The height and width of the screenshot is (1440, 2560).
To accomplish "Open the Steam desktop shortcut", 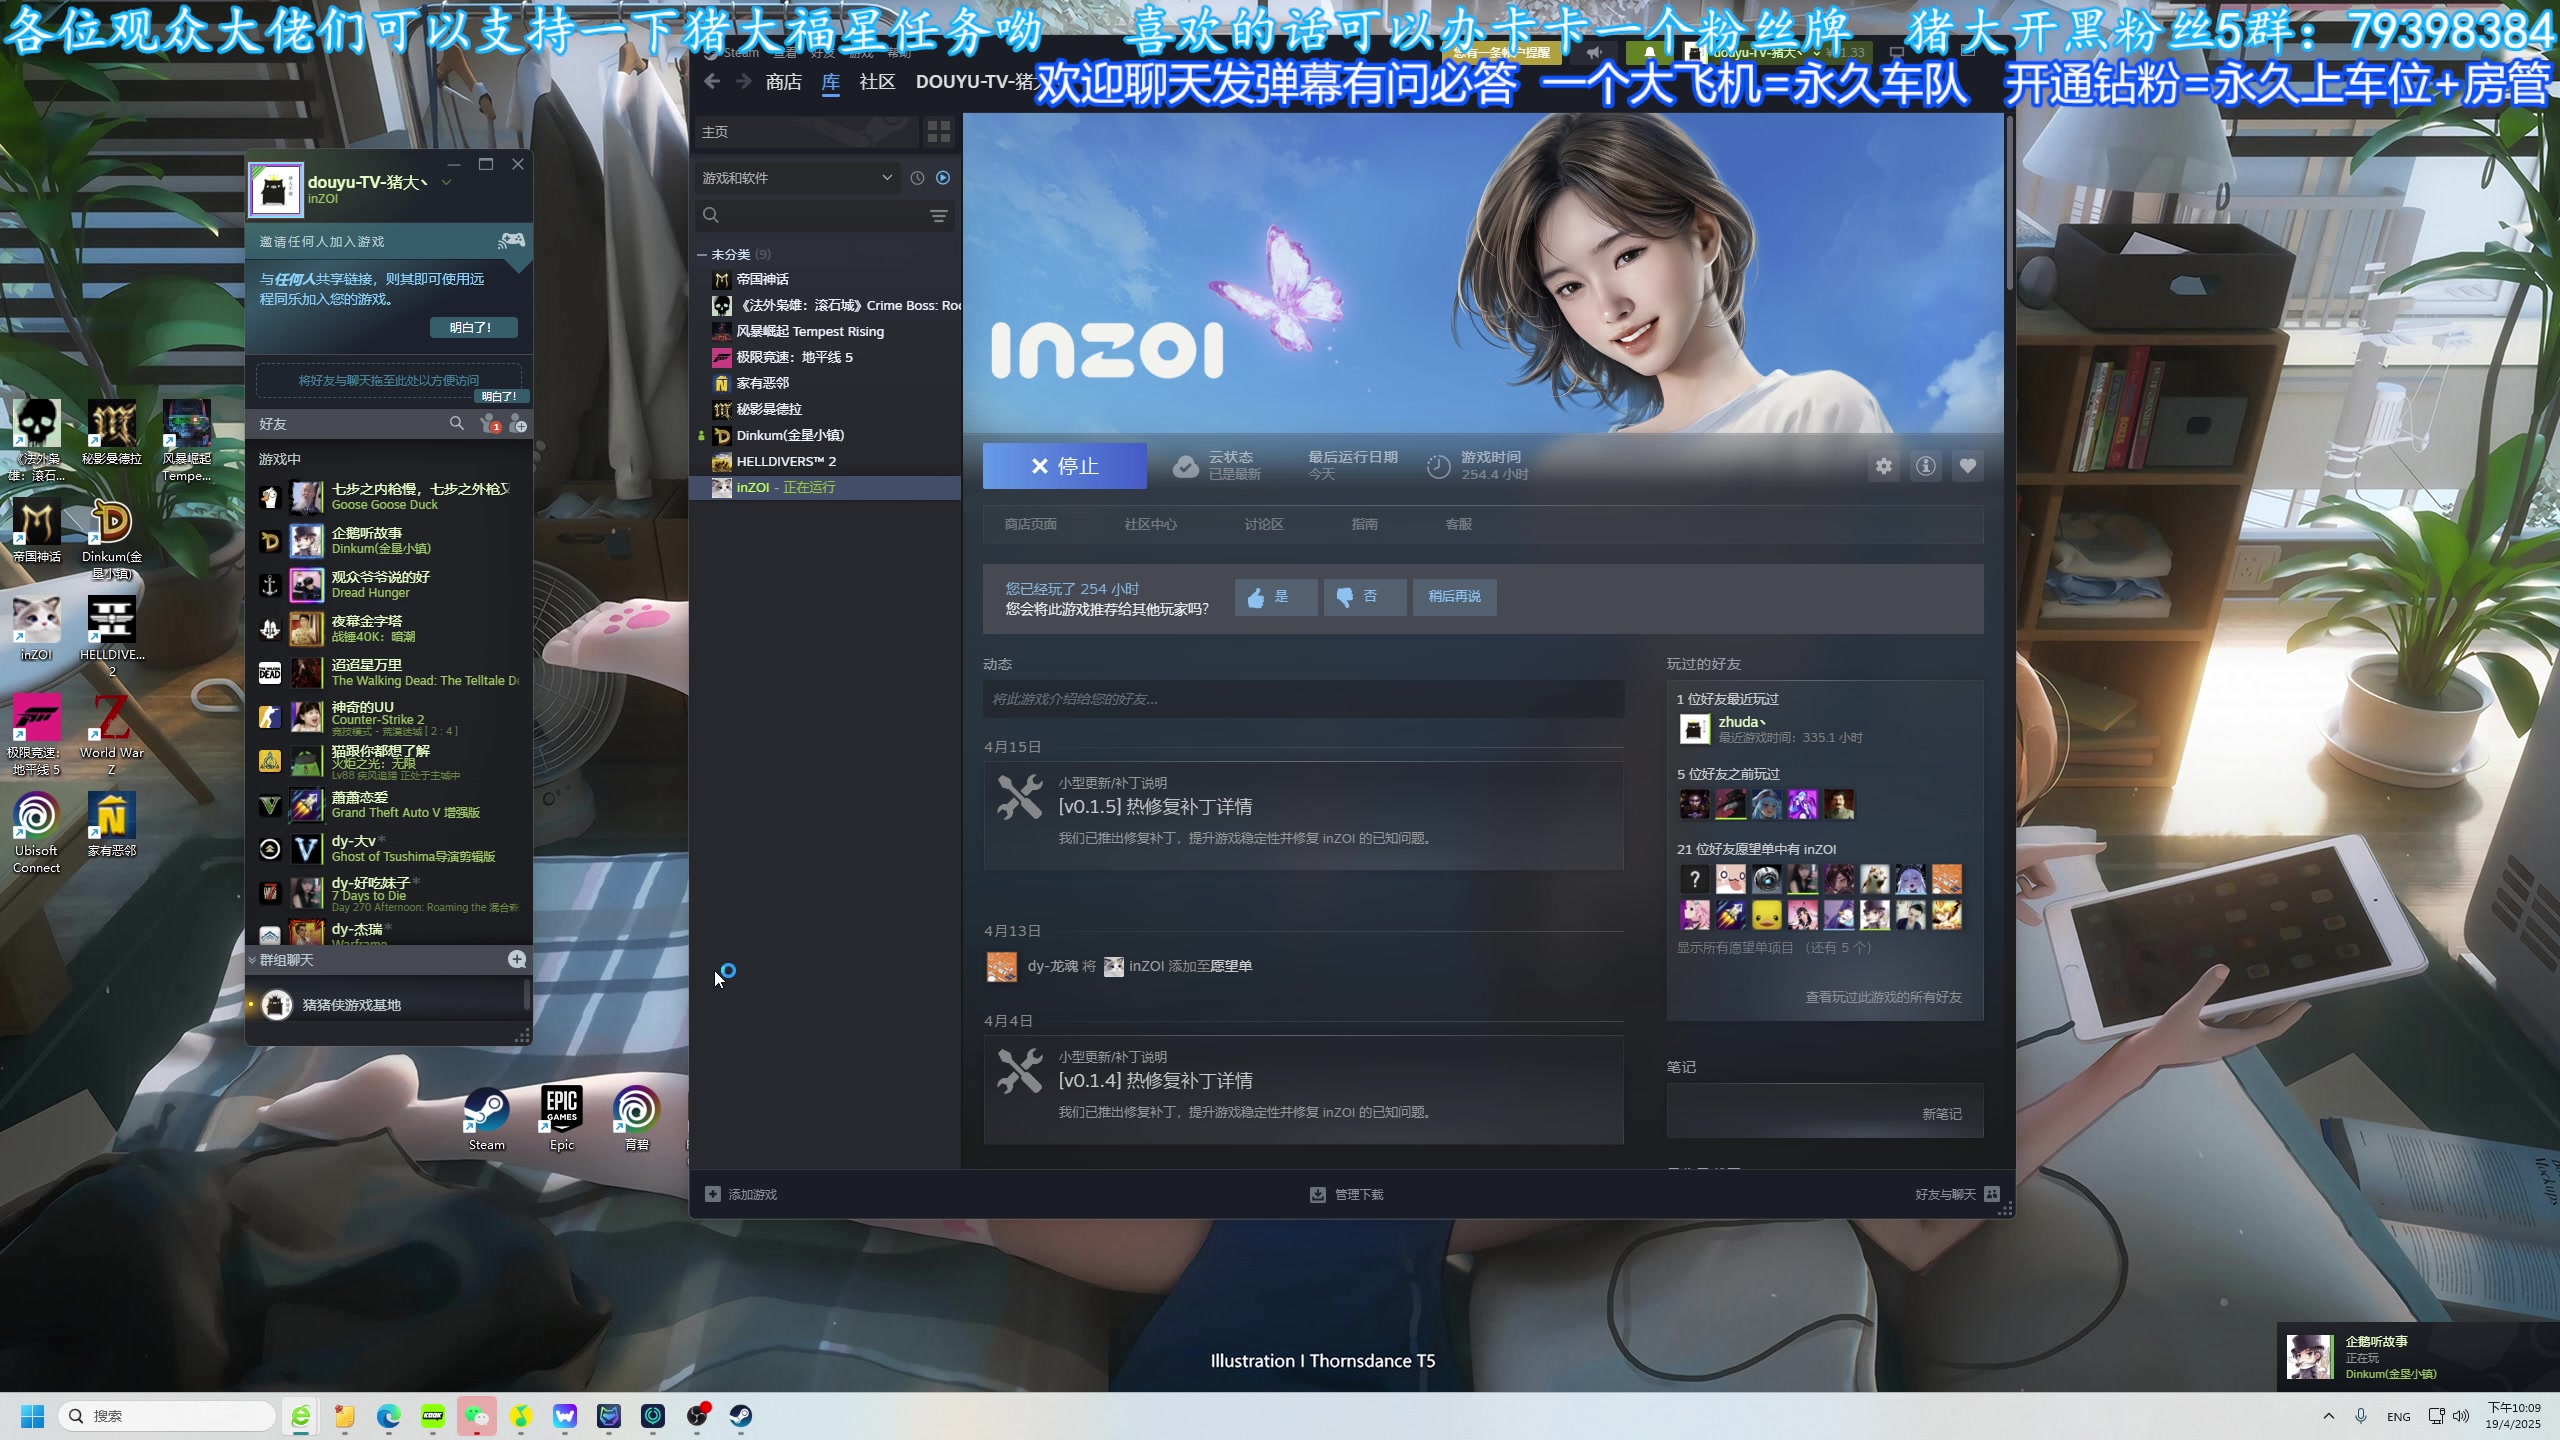I will click(487, 1118).
